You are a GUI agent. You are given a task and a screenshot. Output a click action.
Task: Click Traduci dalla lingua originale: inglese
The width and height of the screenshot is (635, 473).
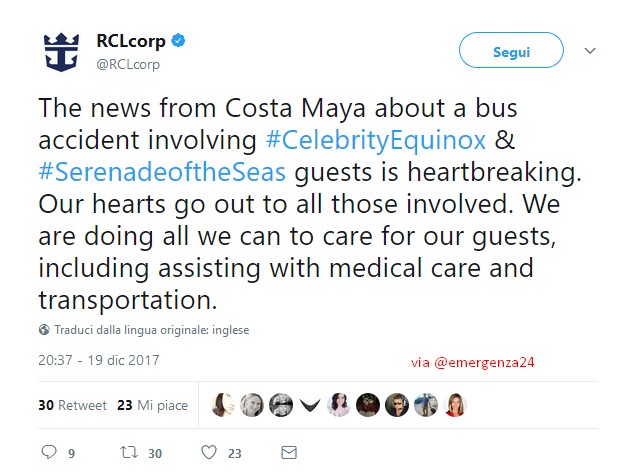(152, 330)
